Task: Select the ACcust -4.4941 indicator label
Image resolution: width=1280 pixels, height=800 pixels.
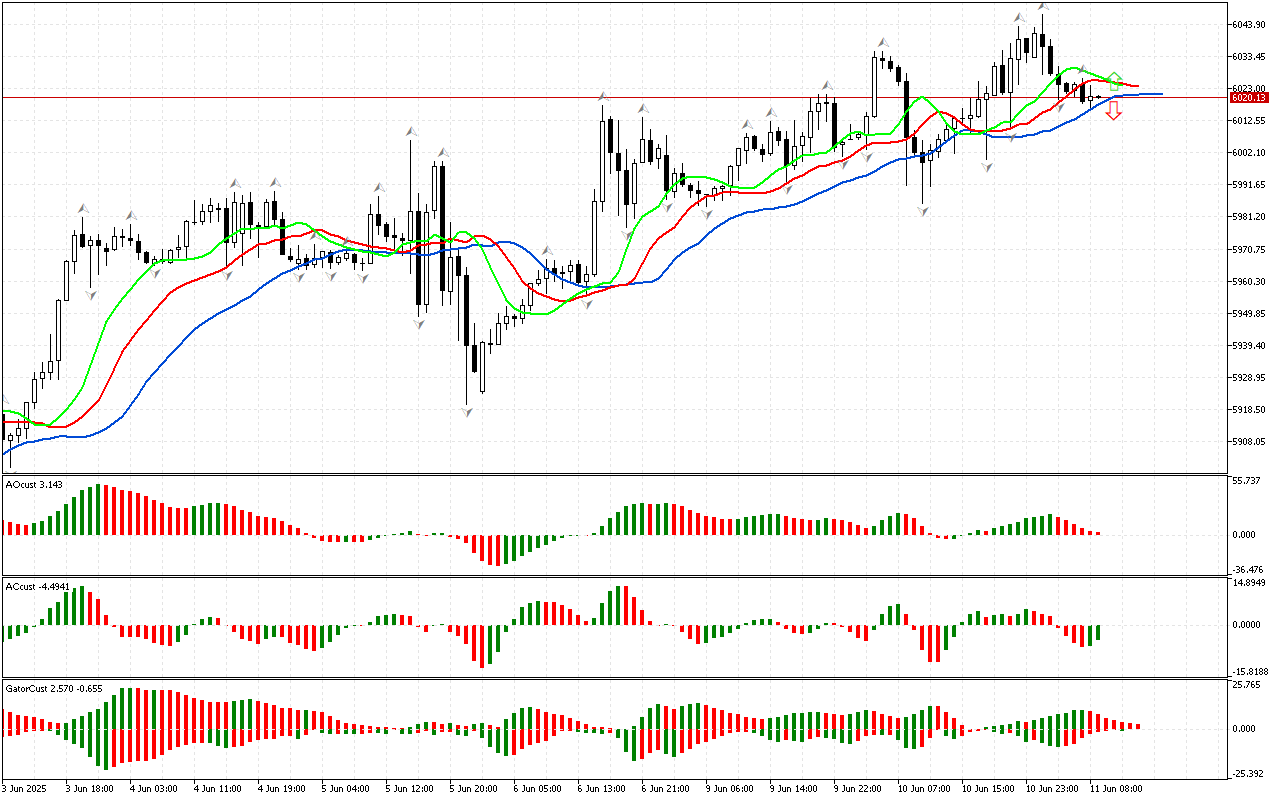Action: coord(37,586)
